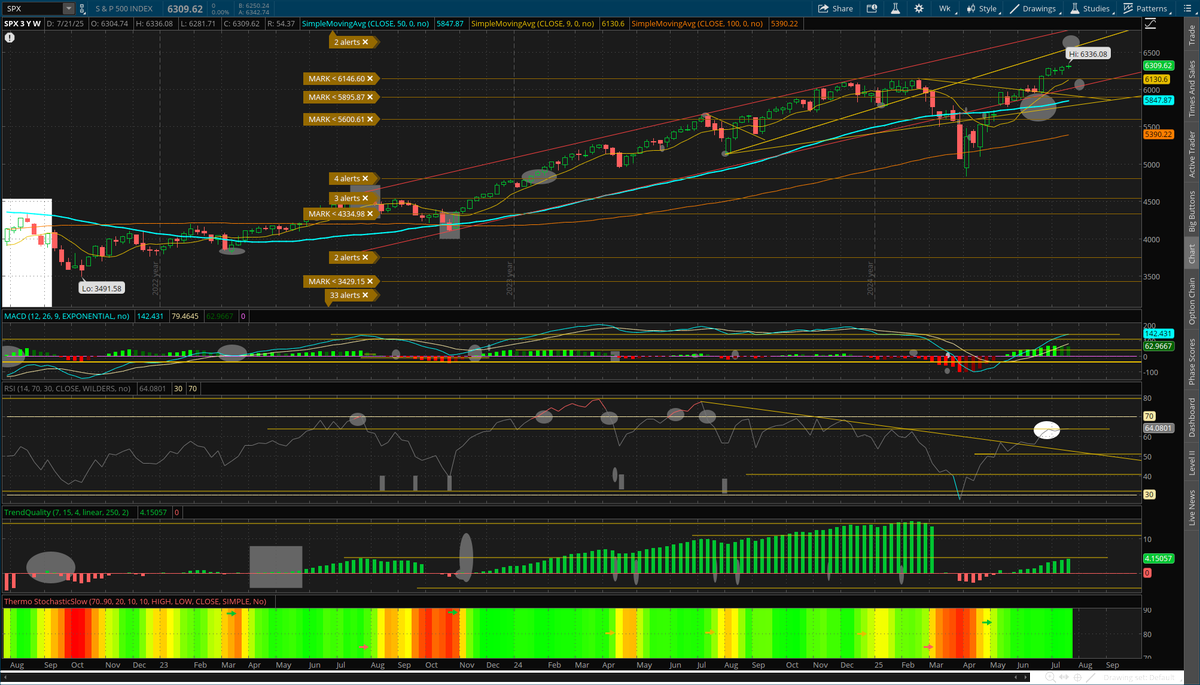
Task: Click the 4.15057 TrendQuality value bubble
Action: (x=1156, y=558)
